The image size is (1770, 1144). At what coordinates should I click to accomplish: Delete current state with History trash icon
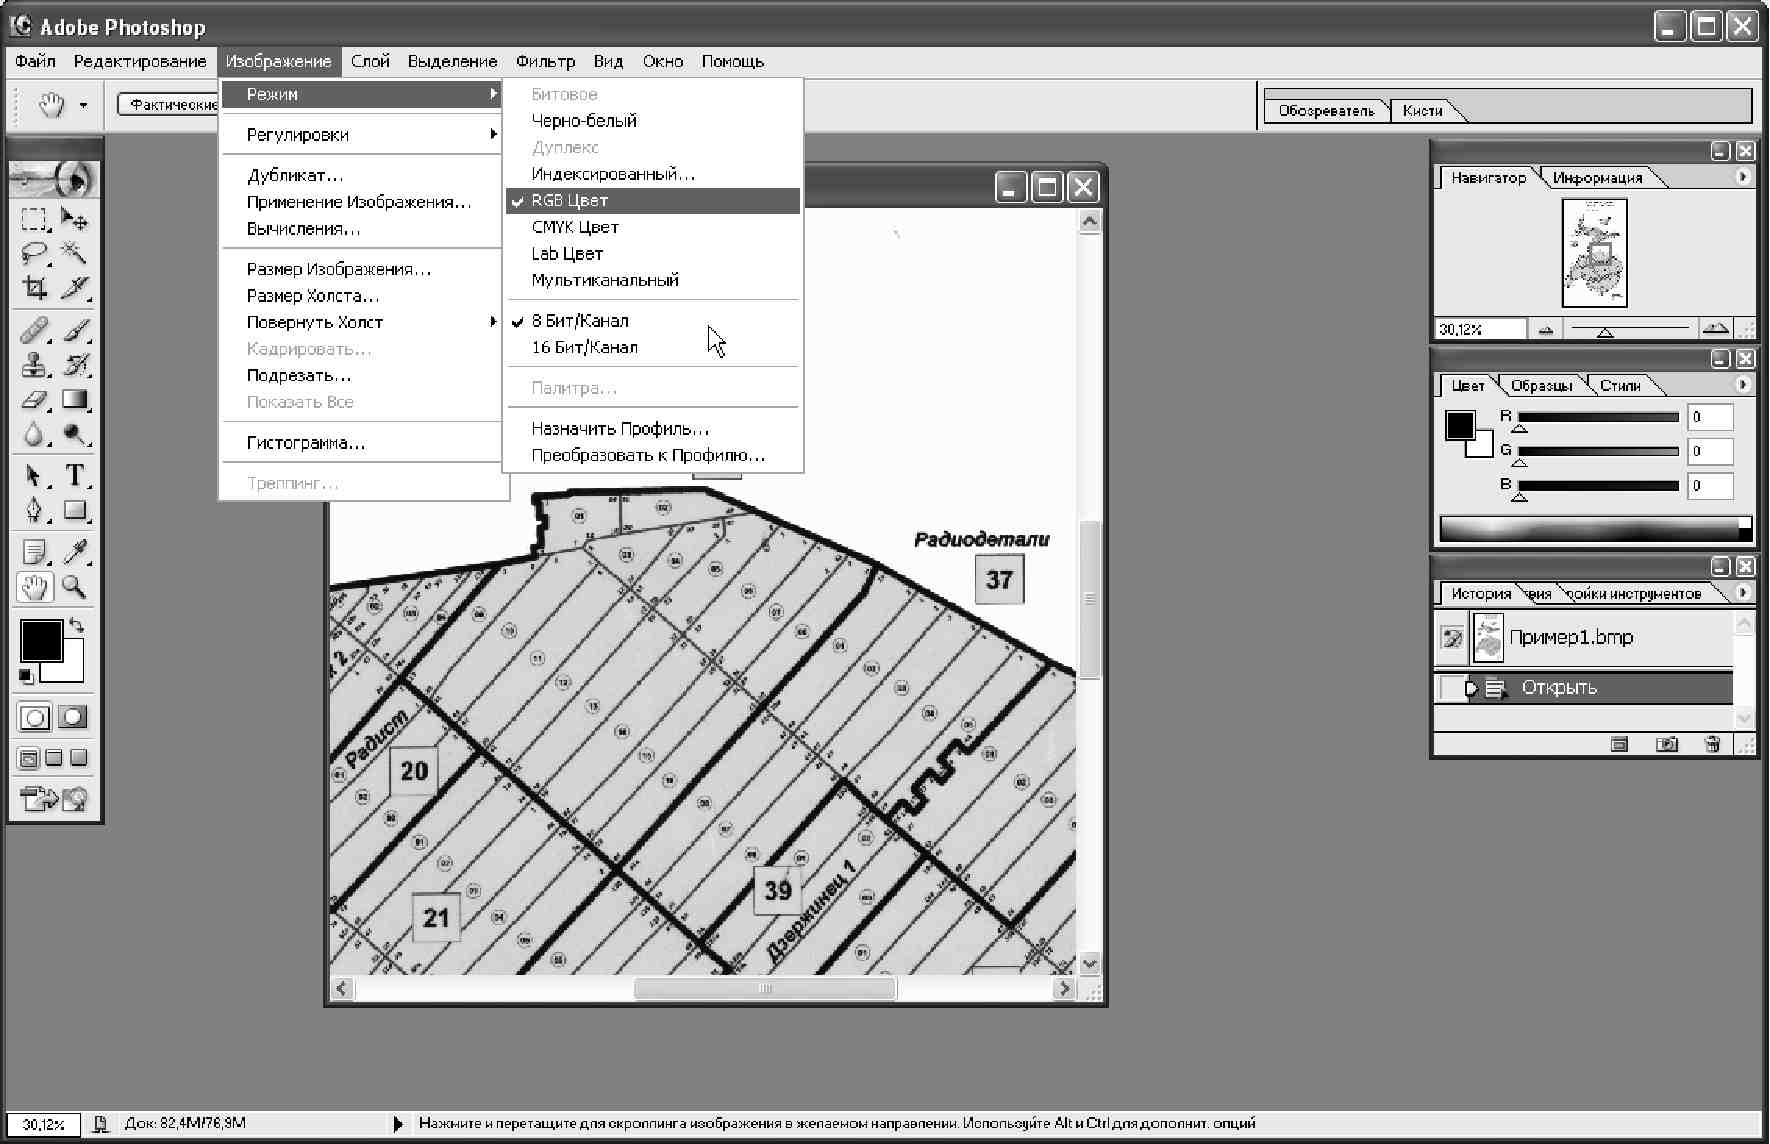point(1713,744)
